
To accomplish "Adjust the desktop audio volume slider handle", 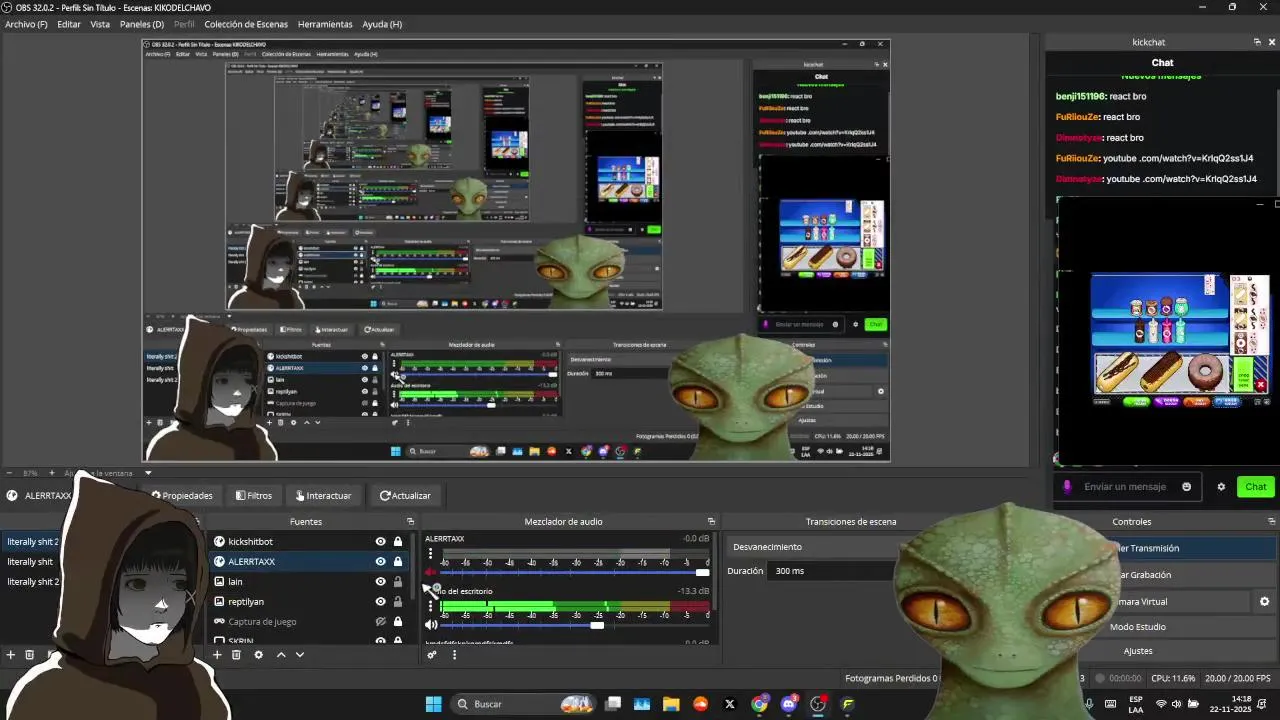I will (x=597, y=625).
